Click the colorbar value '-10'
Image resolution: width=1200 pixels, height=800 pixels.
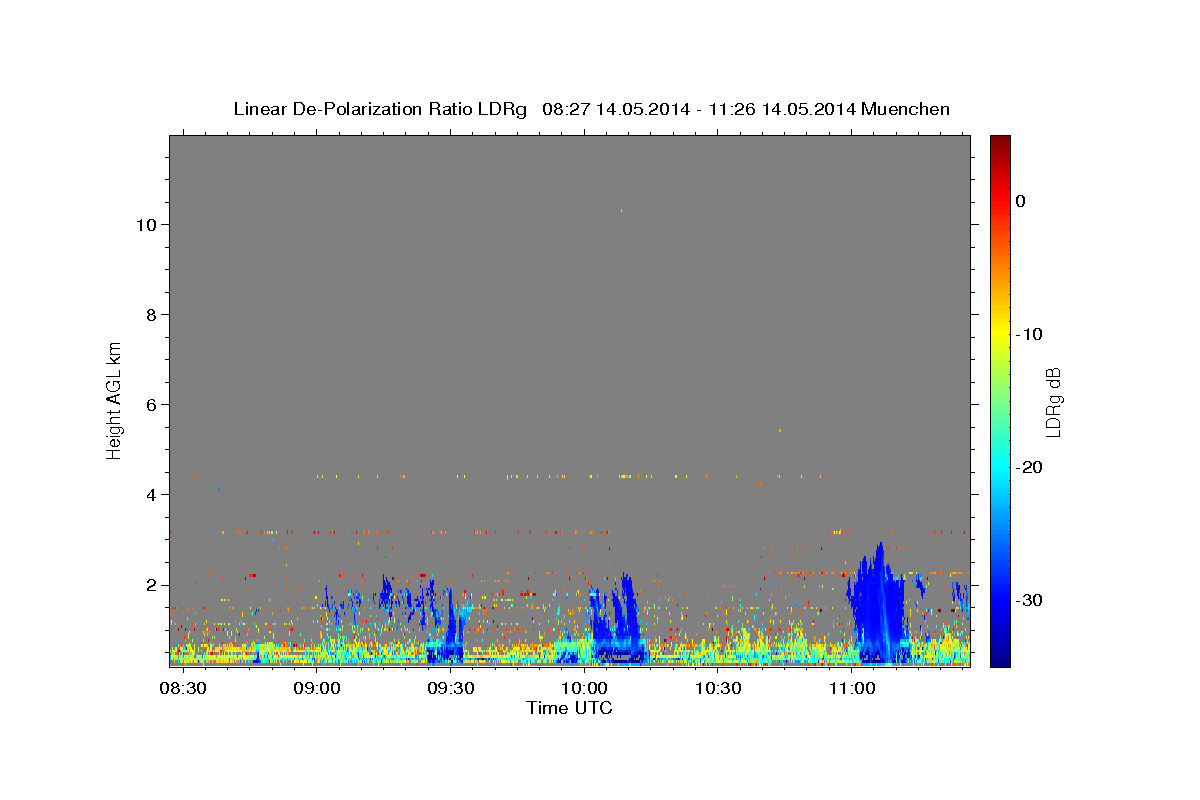pyautogui.click(x=1029, y=334)
